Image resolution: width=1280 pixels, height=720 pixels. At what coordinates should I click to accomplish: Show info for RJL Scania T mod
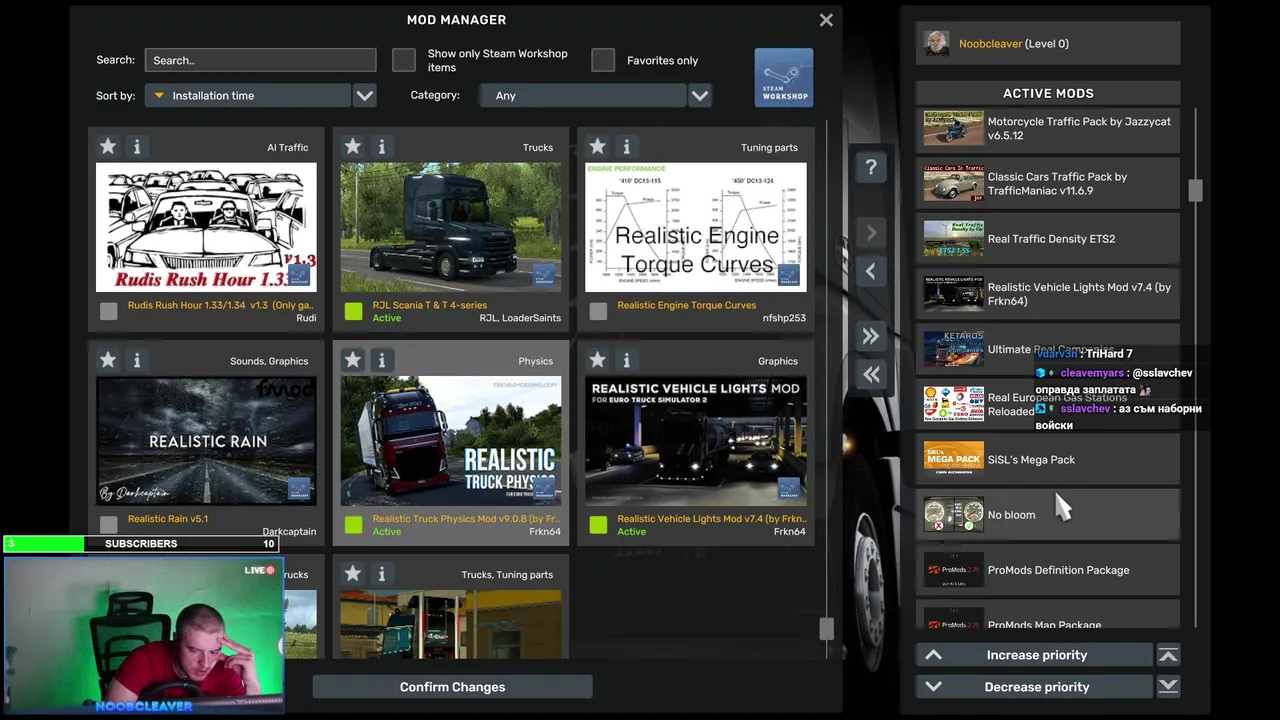(381, 146)
